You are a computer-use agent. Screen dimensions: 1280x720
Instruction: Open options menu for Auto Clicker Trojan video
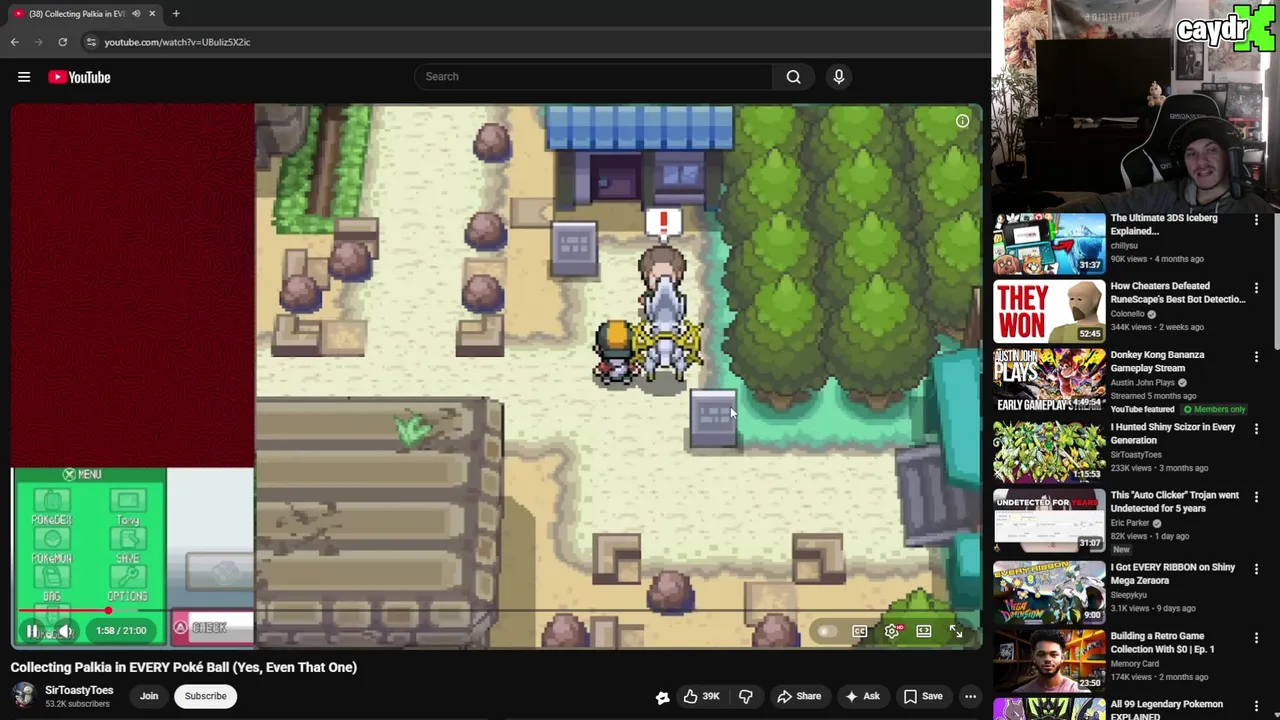click(1256, 497)
